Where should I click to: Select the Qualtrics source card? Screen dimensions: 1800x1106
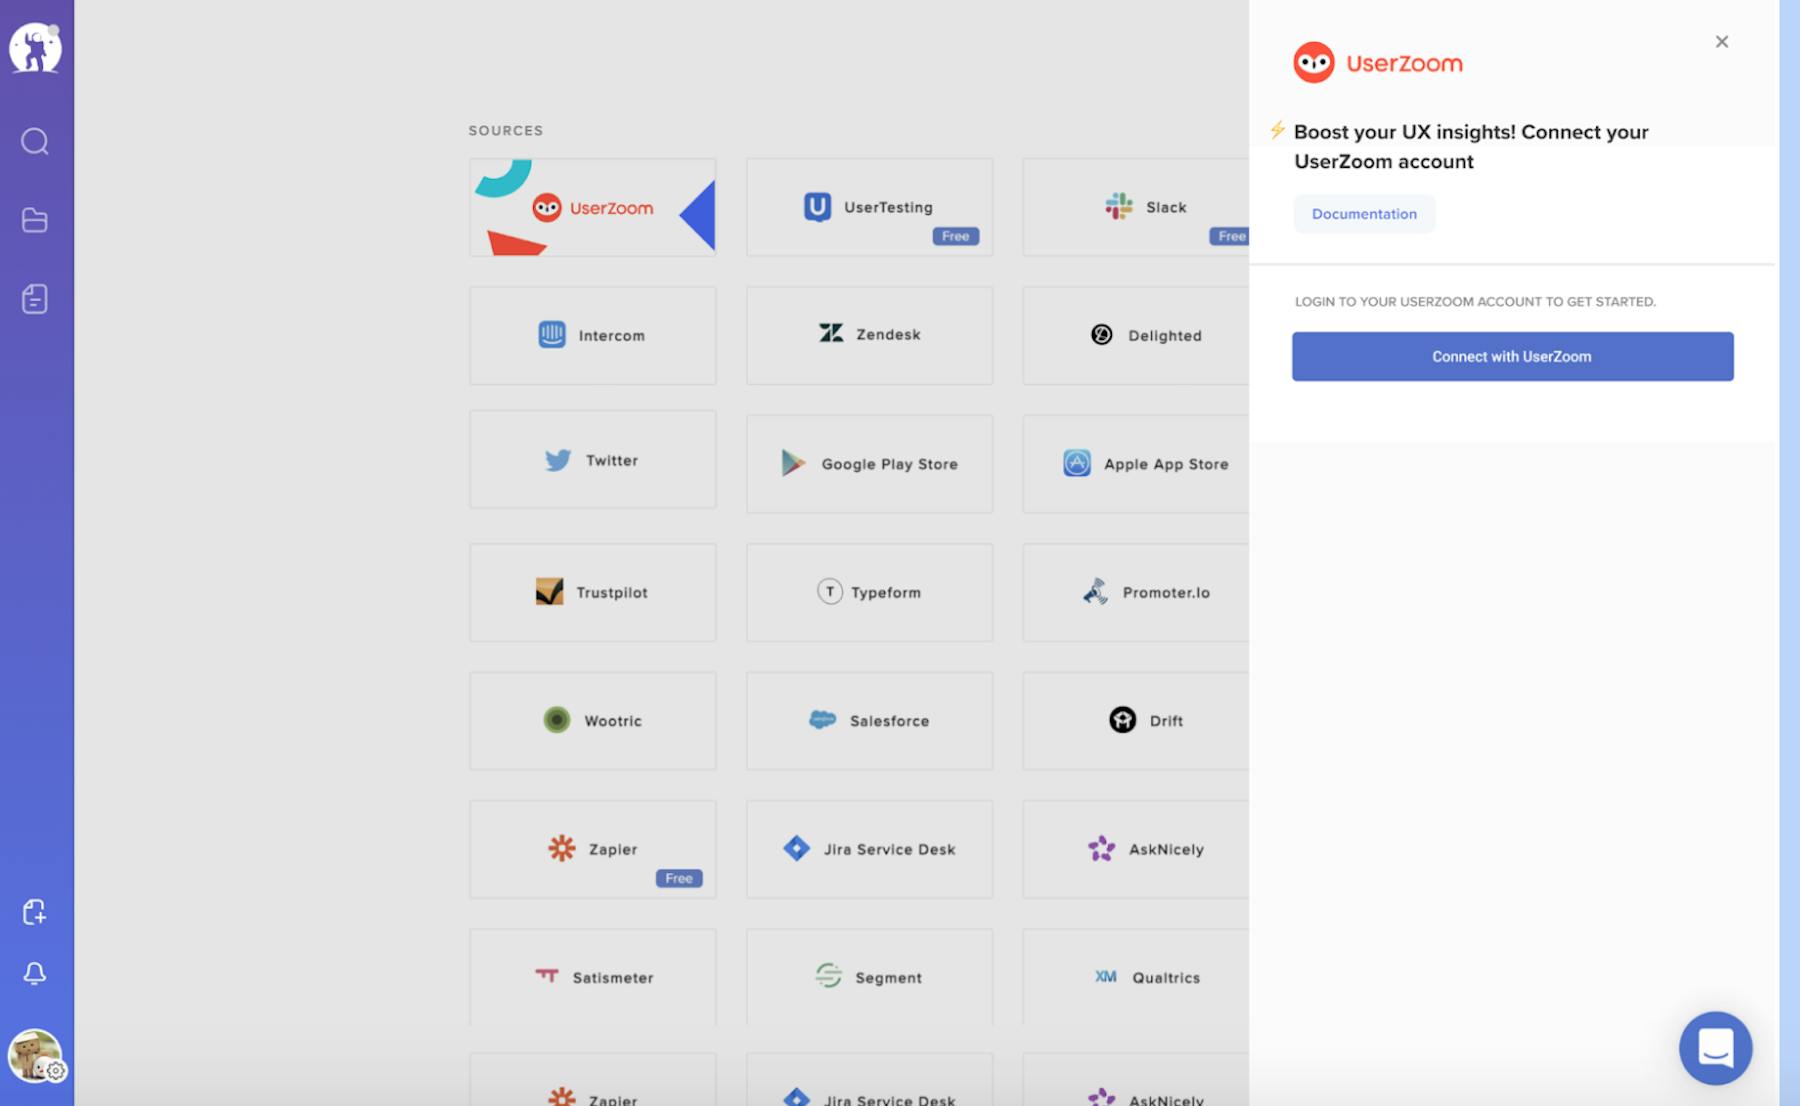click(x=1136, y=977)
